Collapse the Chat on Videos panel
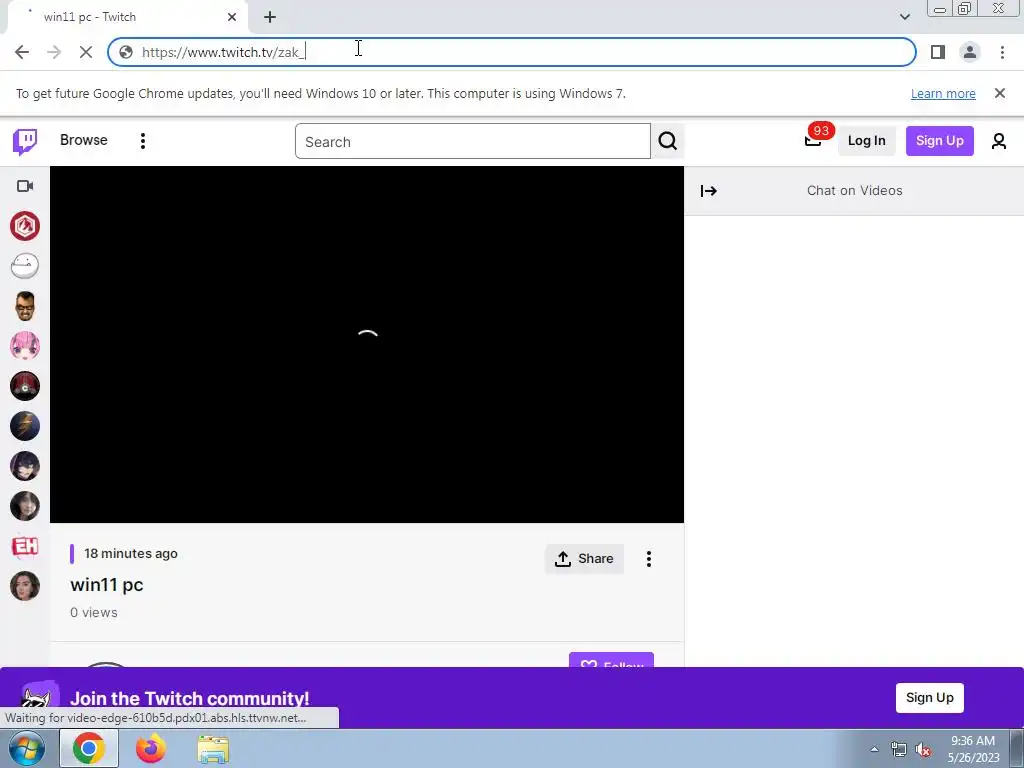Screen dimensions: 1024x768 coord(709,191)
